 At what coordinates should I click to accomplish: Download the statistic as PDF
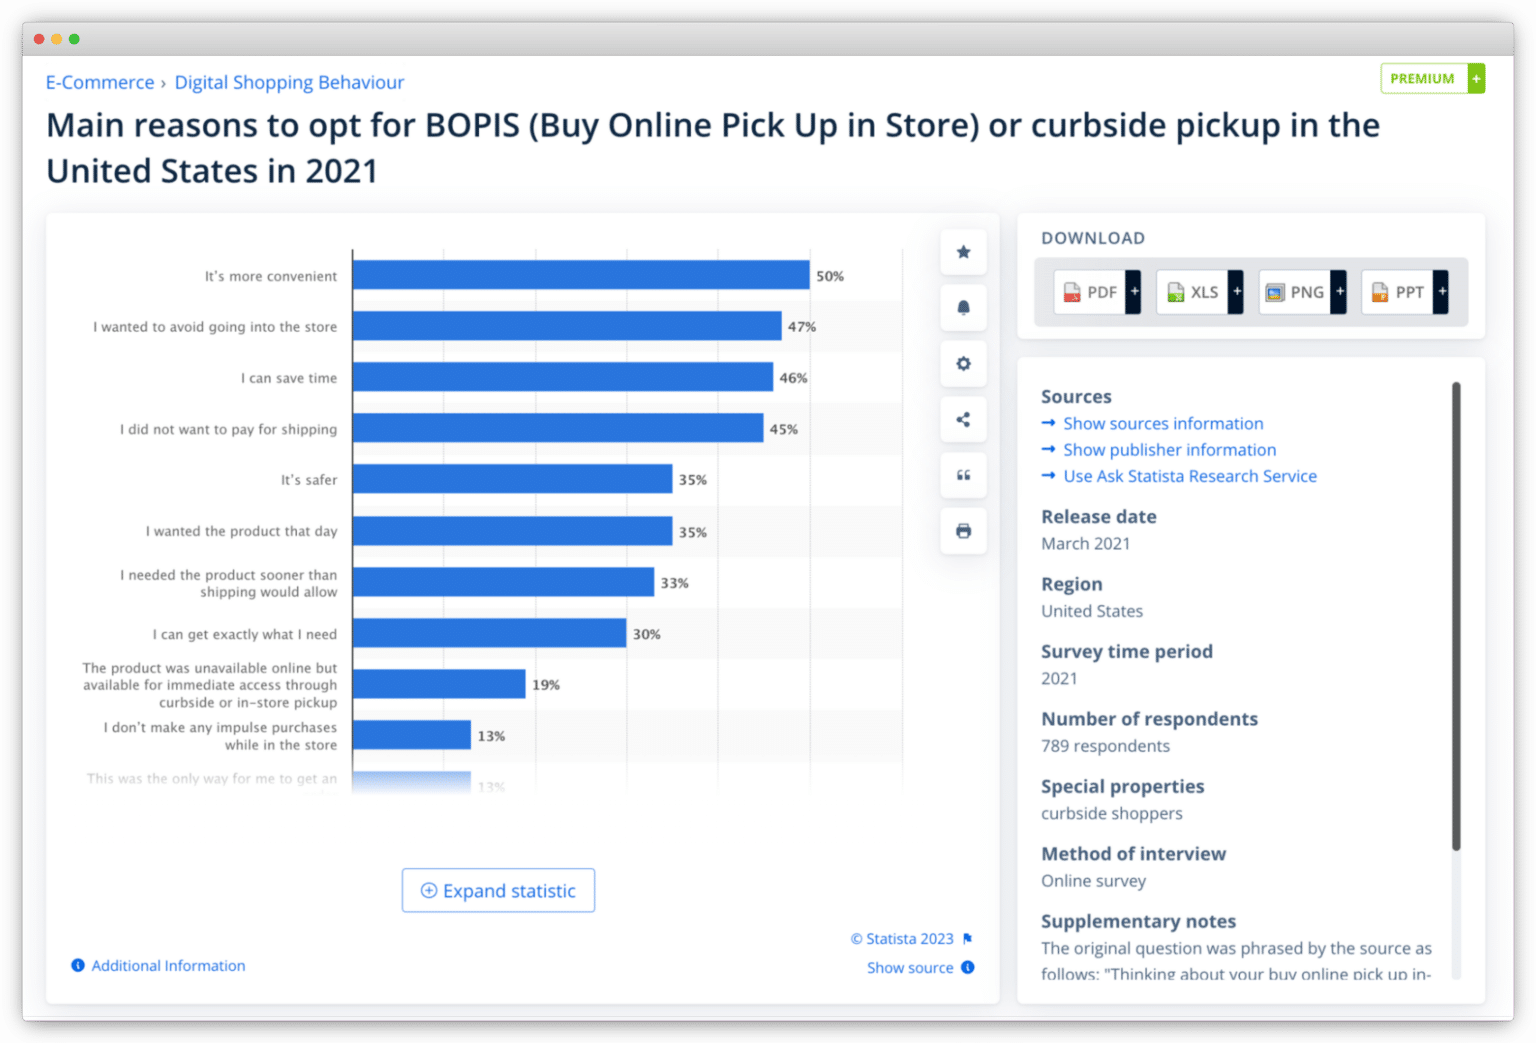(x=1090, y=292)
